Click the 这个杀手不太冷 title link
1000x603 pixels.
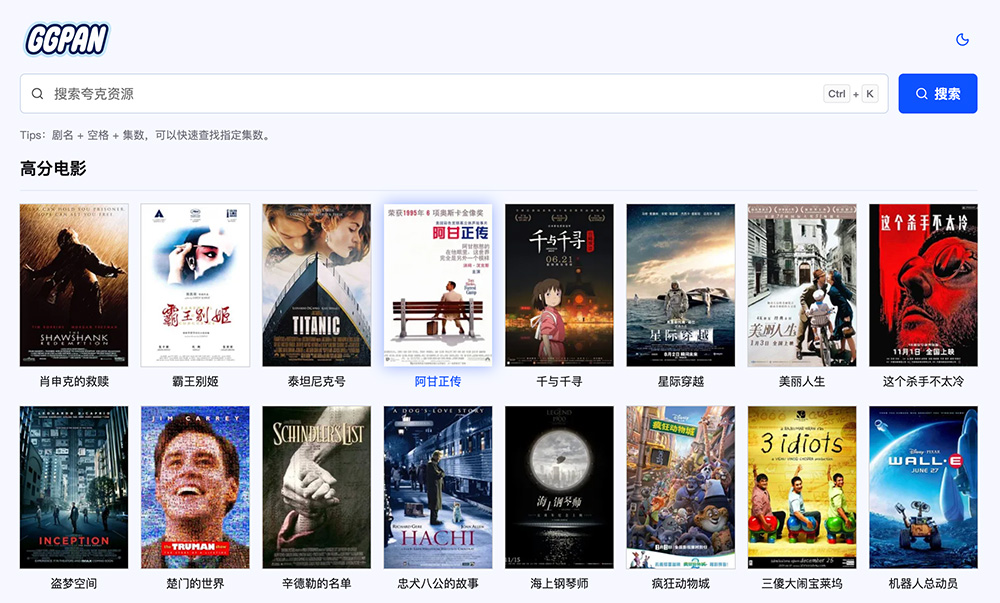tap(923, 381)
